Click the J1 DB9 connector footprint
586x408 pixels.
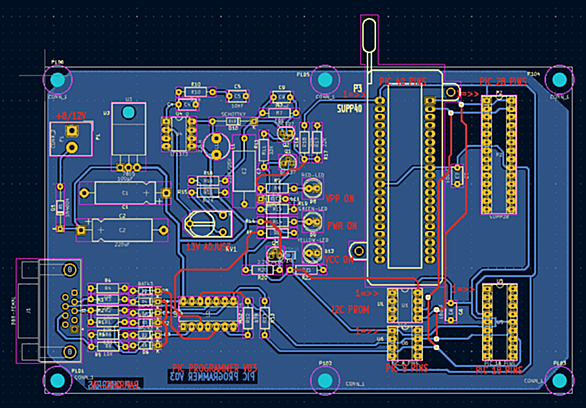click(49, 311)
